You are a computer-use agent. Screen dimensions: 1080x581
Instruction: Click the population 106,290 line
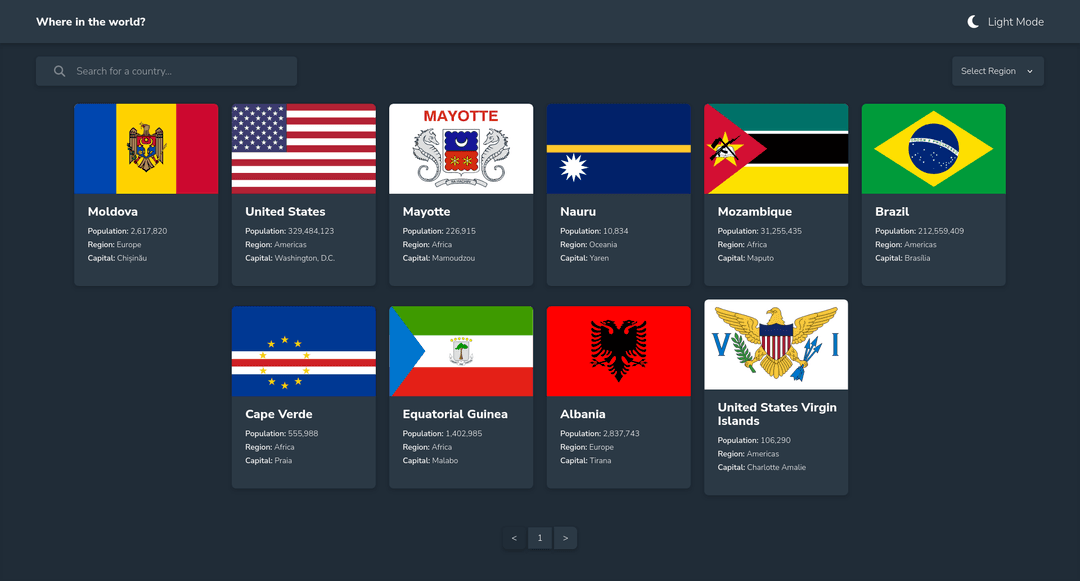754,441
